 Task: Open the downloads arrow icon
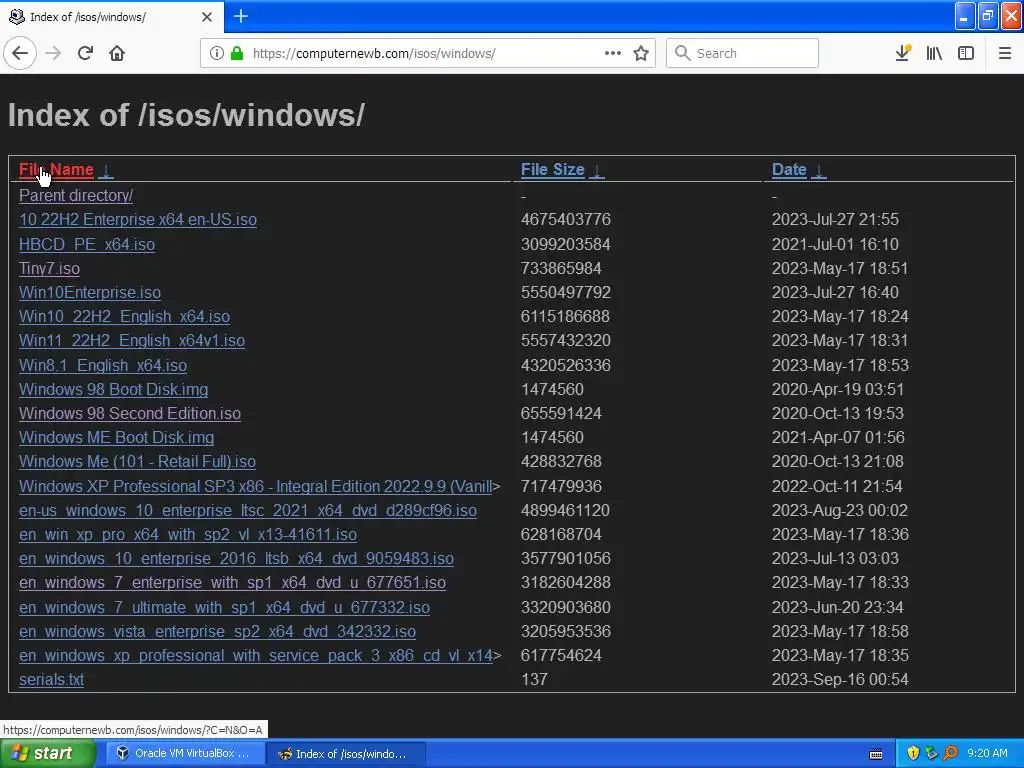pos(903,53)
